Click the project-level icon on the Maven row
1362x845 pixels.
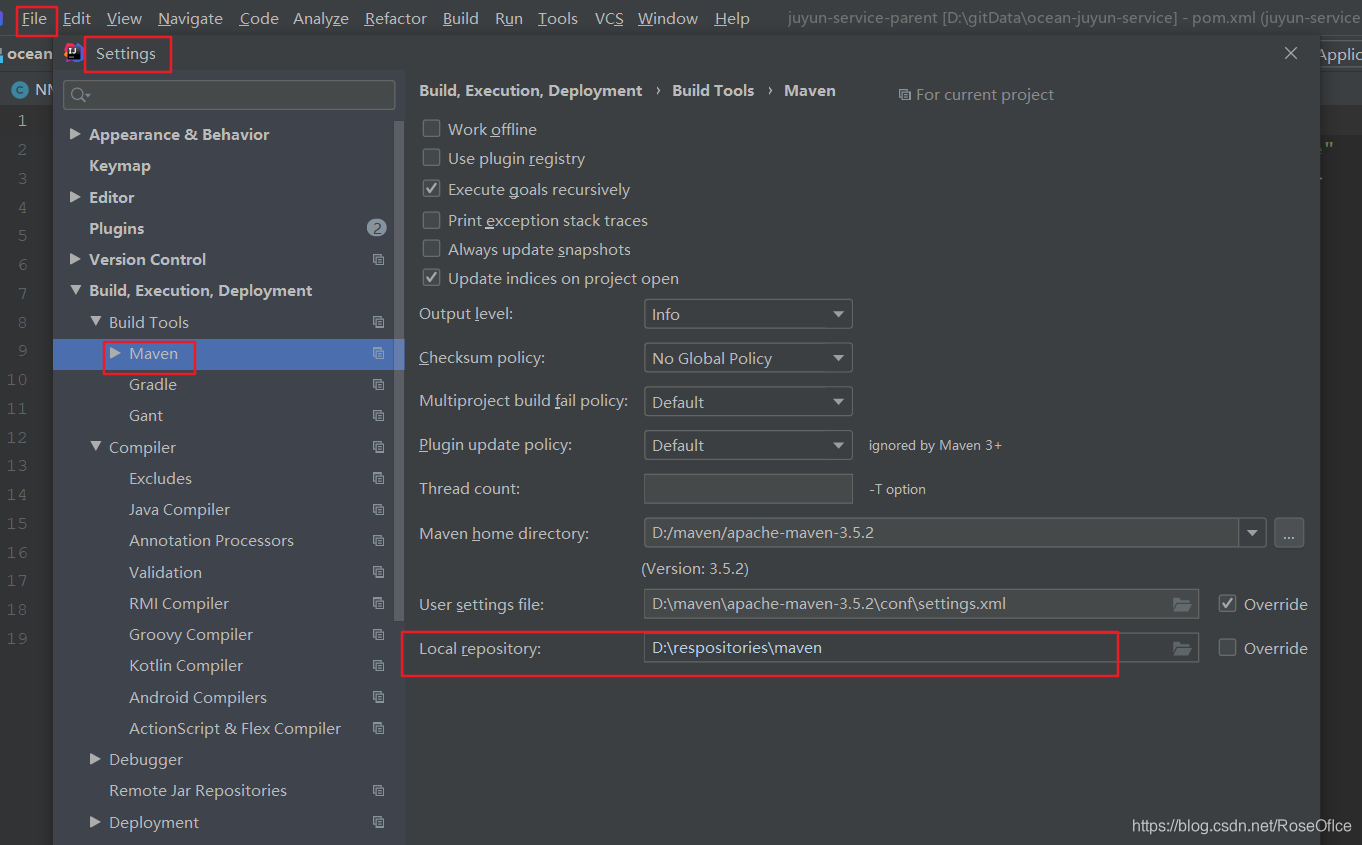click(378, 353)
